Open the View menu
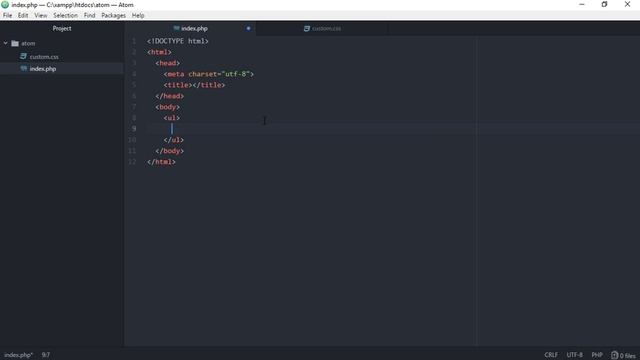 pyautogui.click(x=41, y=16)
